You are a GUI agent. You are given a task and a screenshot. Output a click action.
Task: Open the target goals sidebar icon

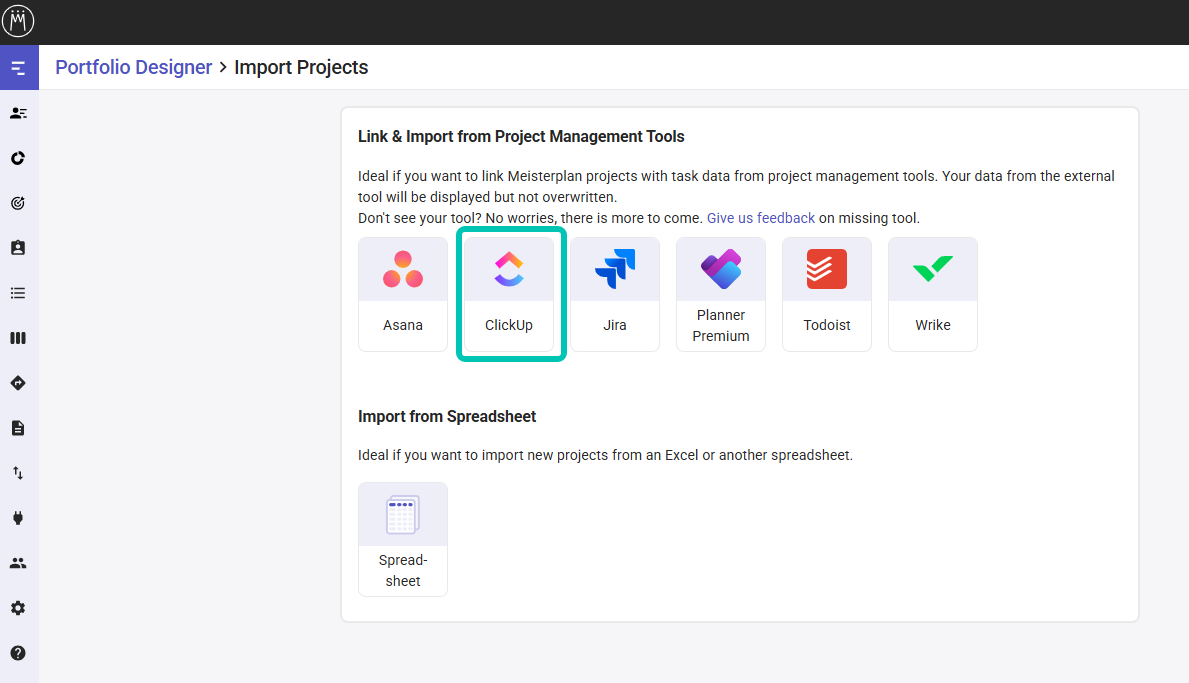[18, 203]
